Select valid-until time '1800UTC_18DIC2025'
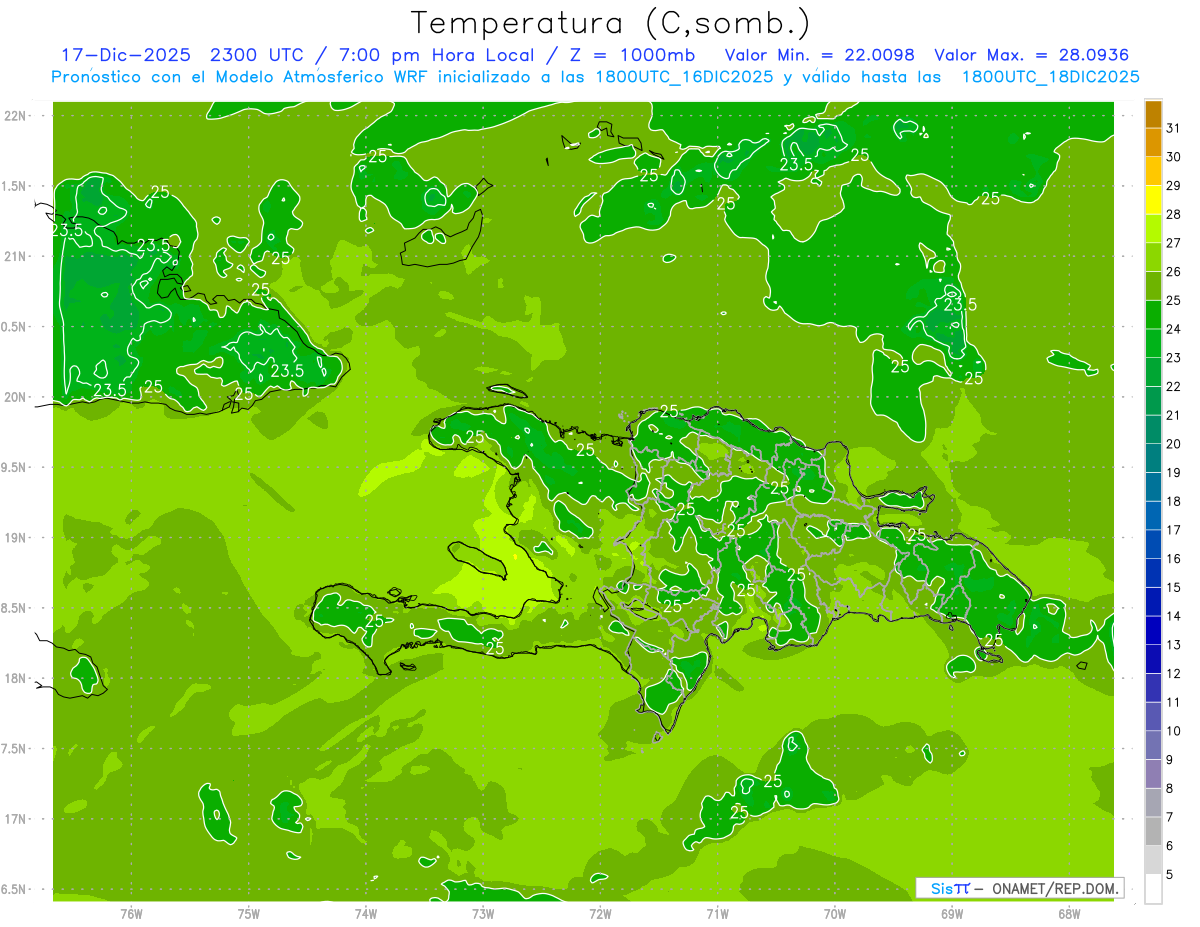The image size is (1200, 927). pos(1050,77)
